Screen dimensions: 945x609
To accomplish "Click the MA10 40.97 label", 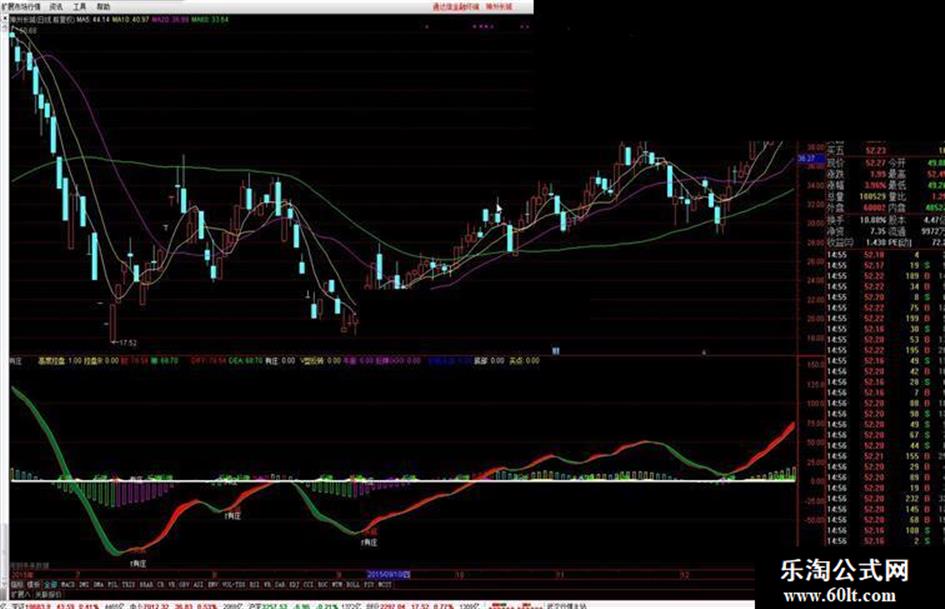I will [131, 19].
